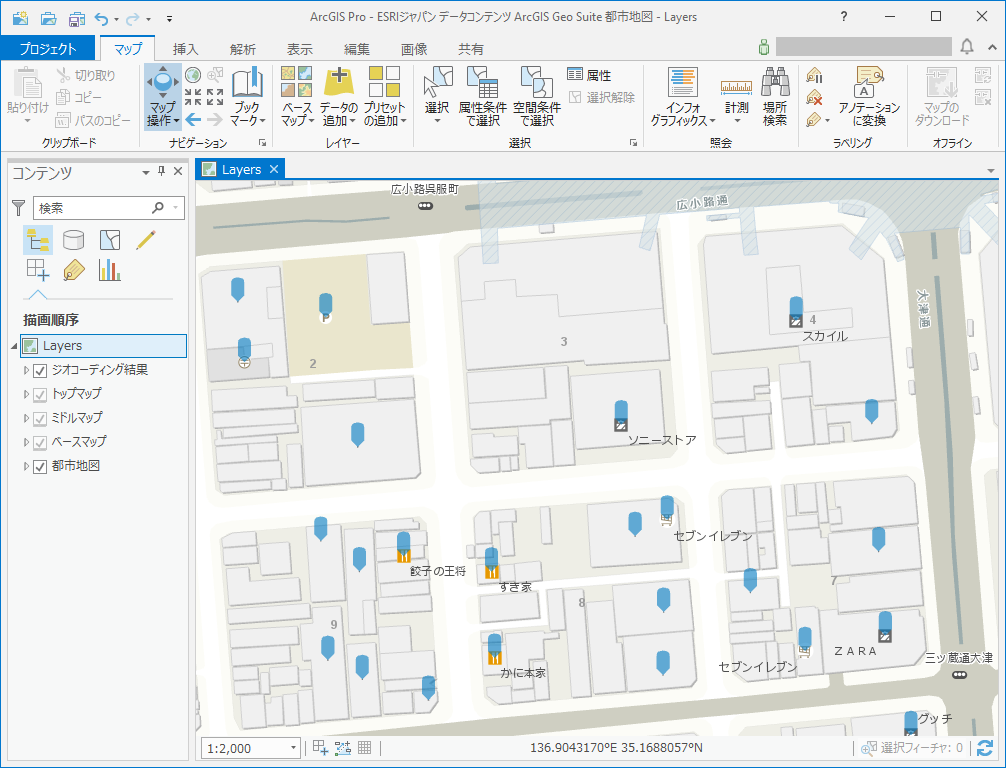Select the マップ操作 (Explore) tool

pyautogui.click(x=162, y=86)
